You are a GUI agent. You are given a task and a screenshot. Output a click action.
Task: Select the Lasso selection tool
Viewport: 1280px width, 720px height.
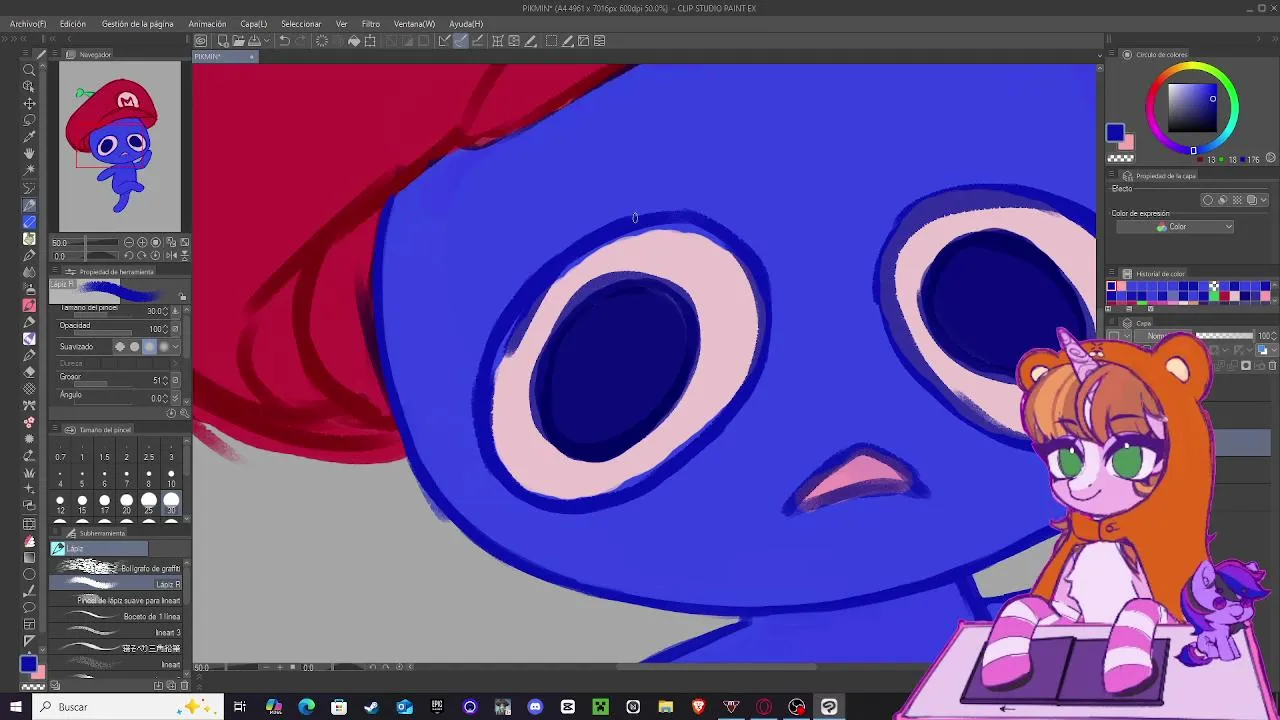[x=29, y=120]
